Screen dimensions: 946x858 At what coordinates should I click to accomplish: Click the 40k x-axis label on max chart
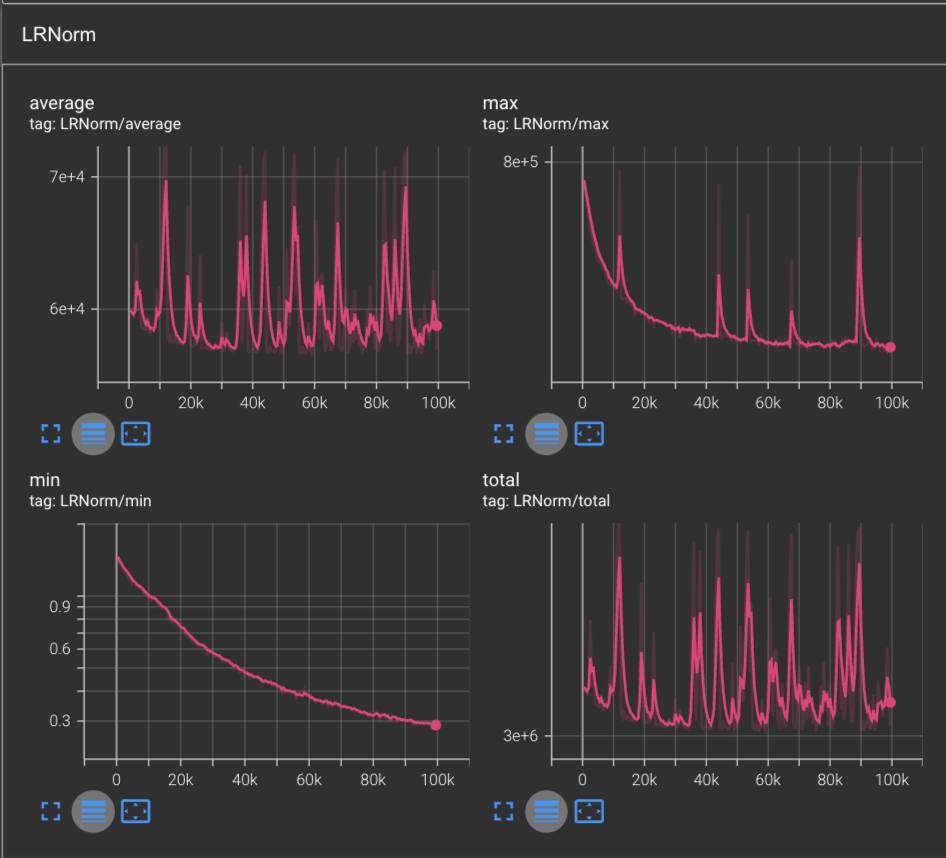706,403
